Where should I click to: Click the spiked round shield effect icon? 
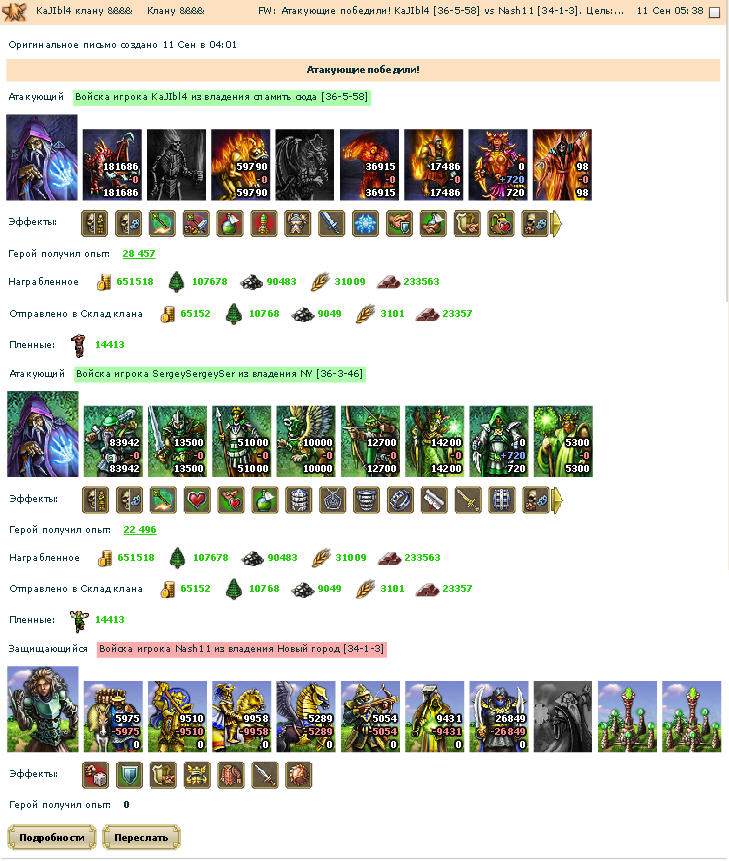pos(299,775)
